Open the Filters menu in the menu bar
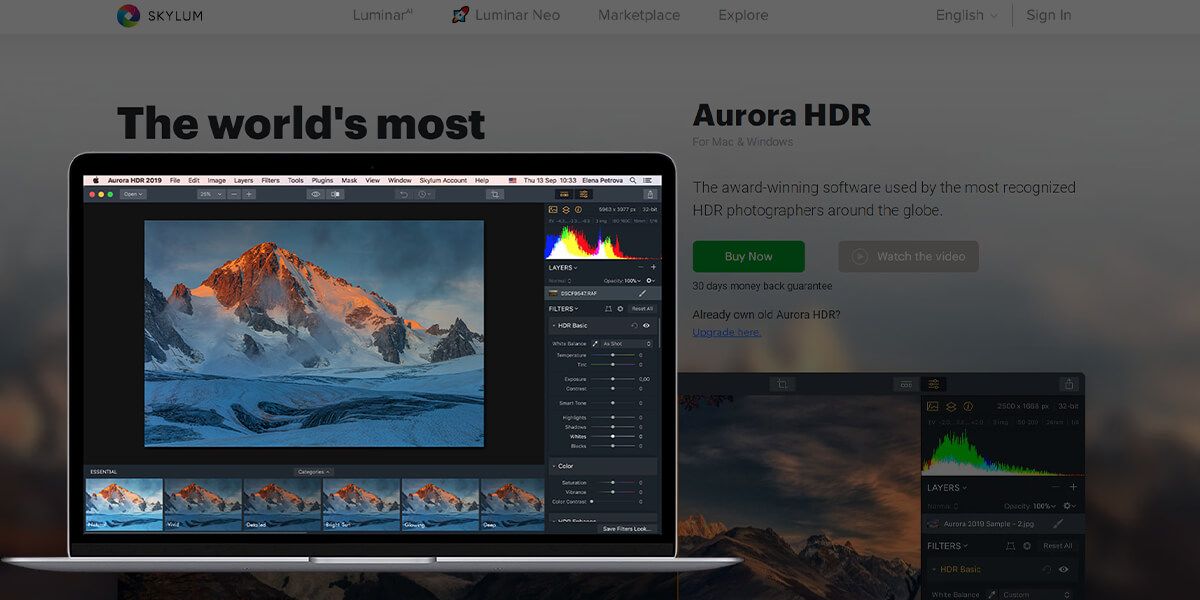This screenshot has width=1200, height=600. (270, 180)
